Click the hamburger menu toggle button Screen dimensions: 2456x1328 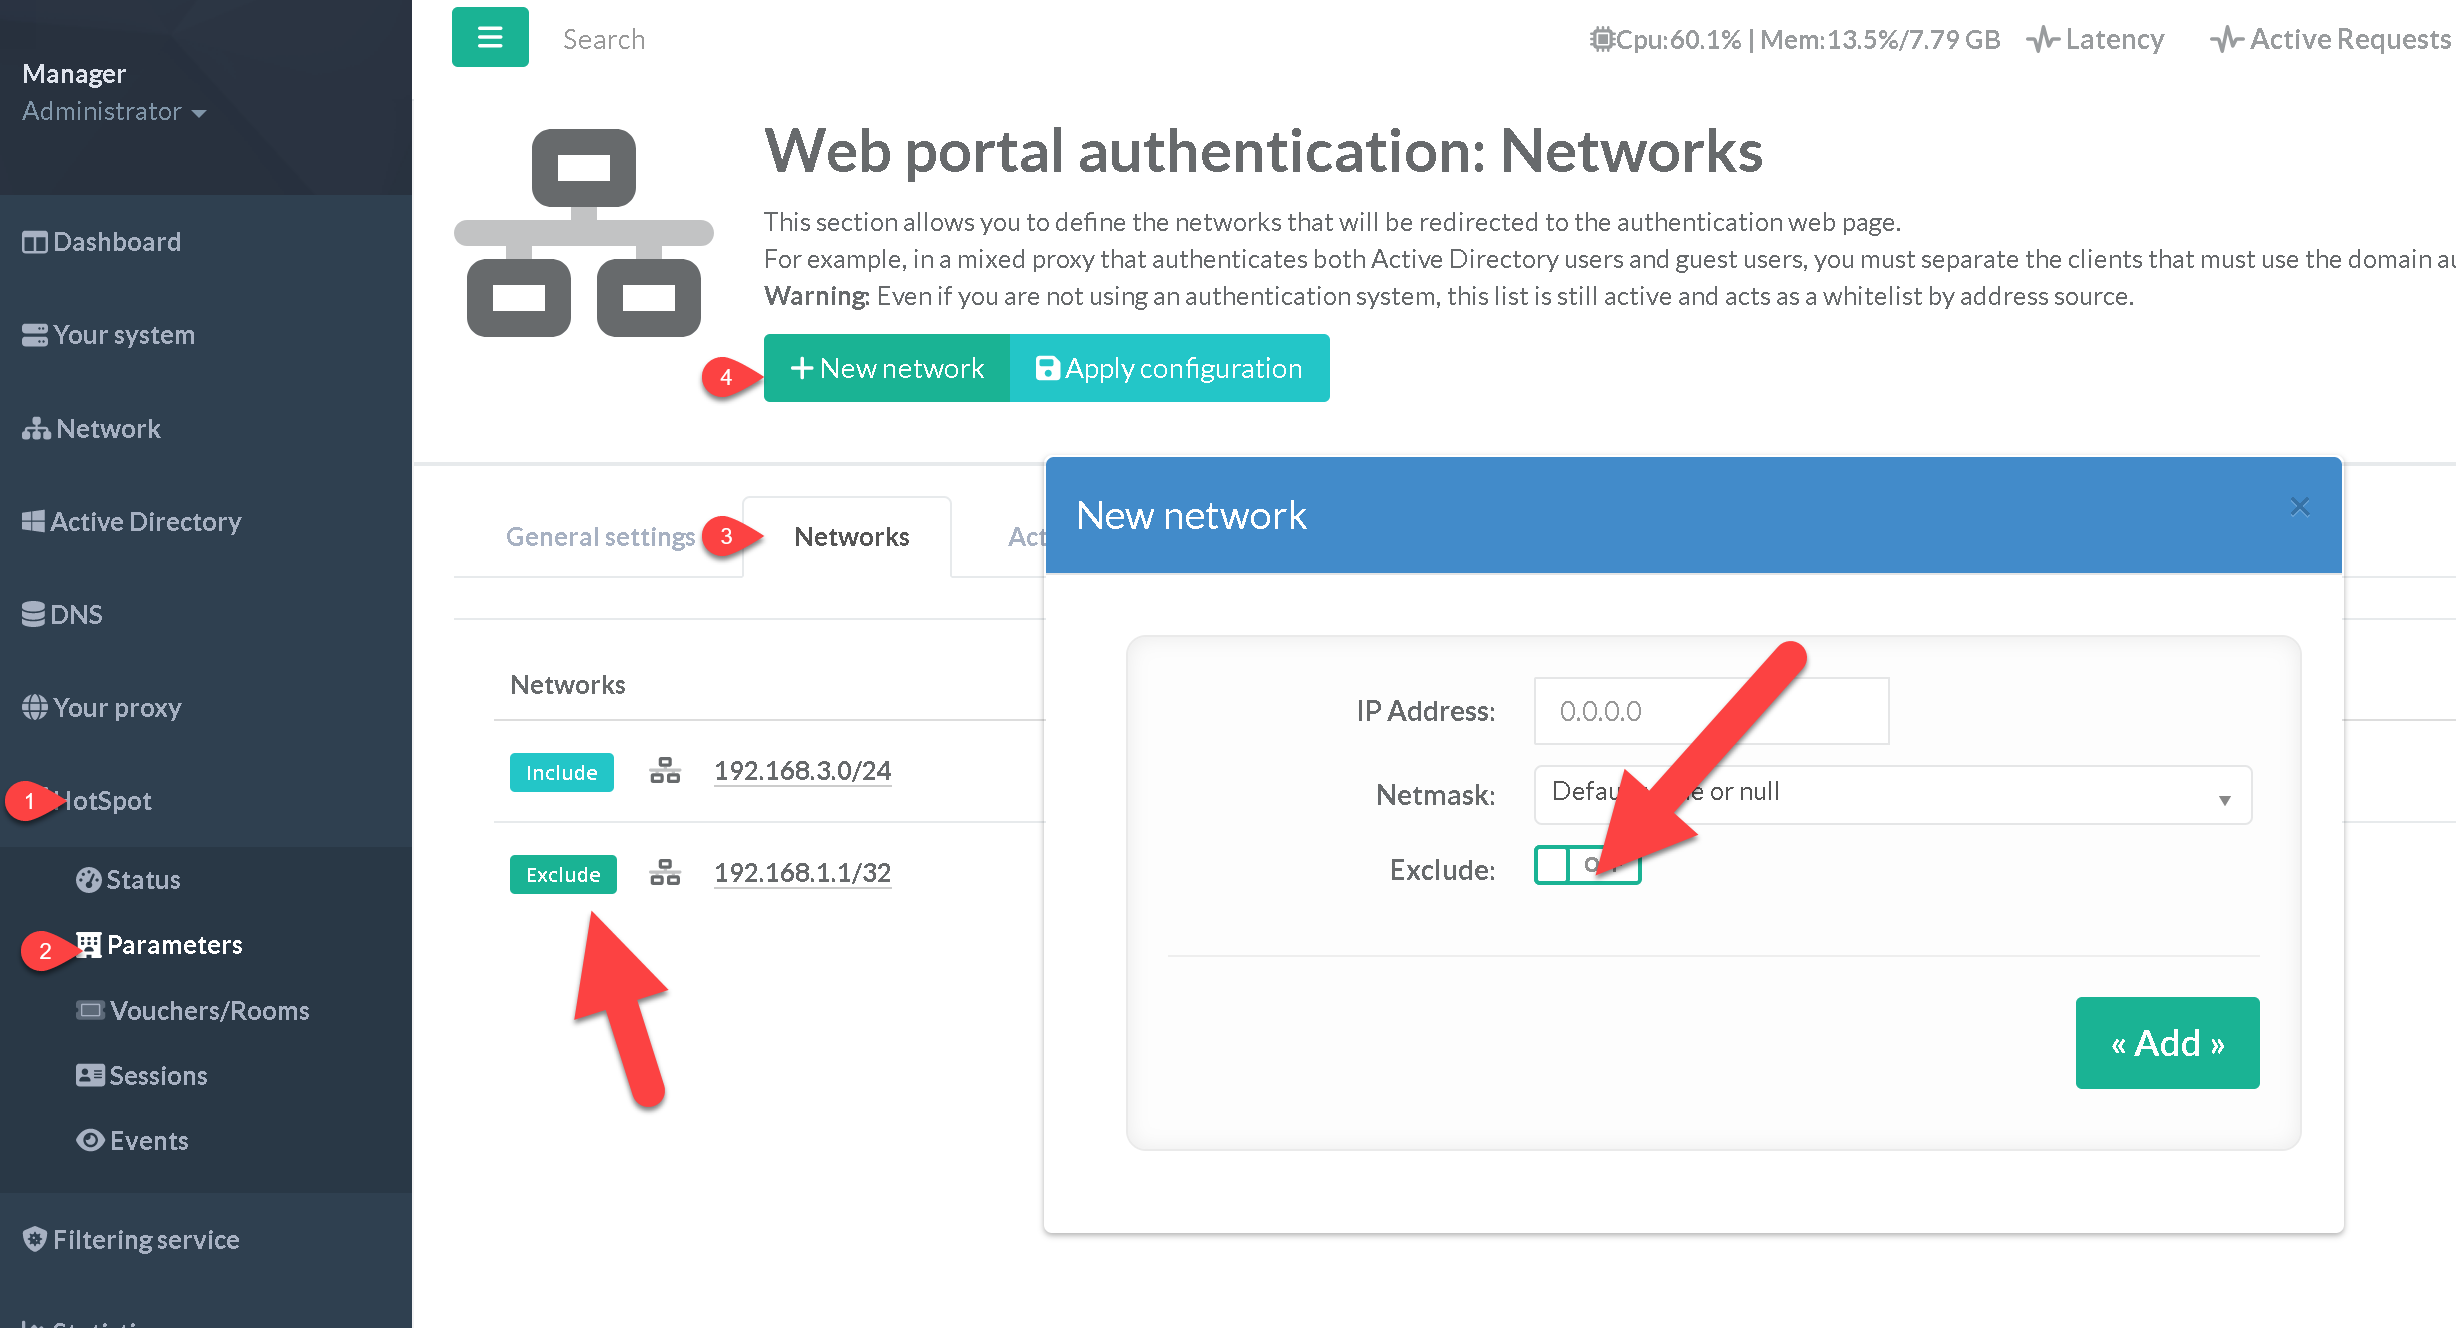coord(490,38)
